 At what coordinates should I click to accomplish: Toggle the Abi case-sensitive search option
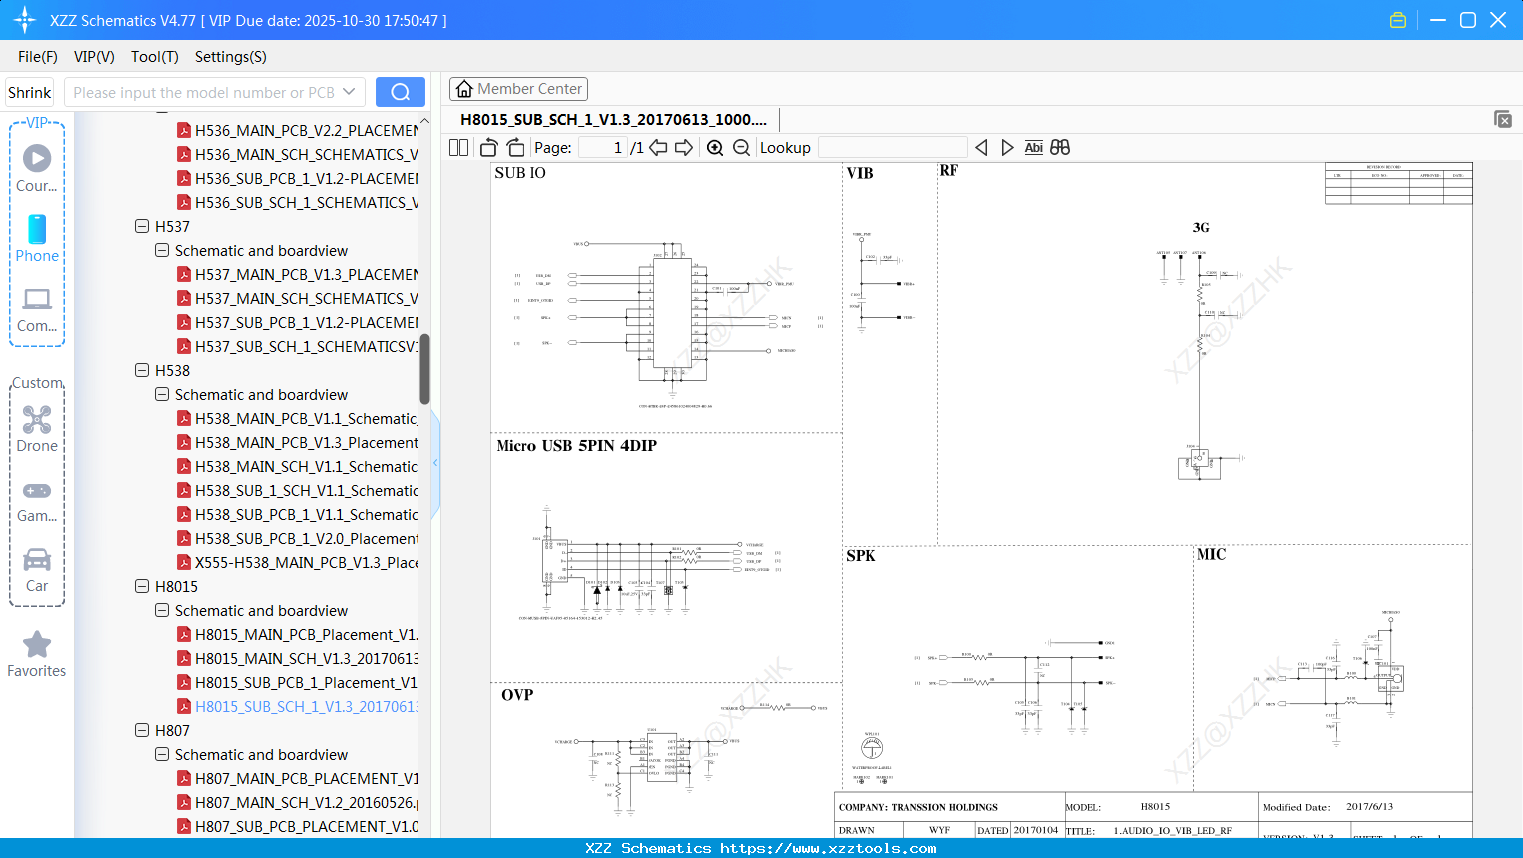tap(1033, 147)
